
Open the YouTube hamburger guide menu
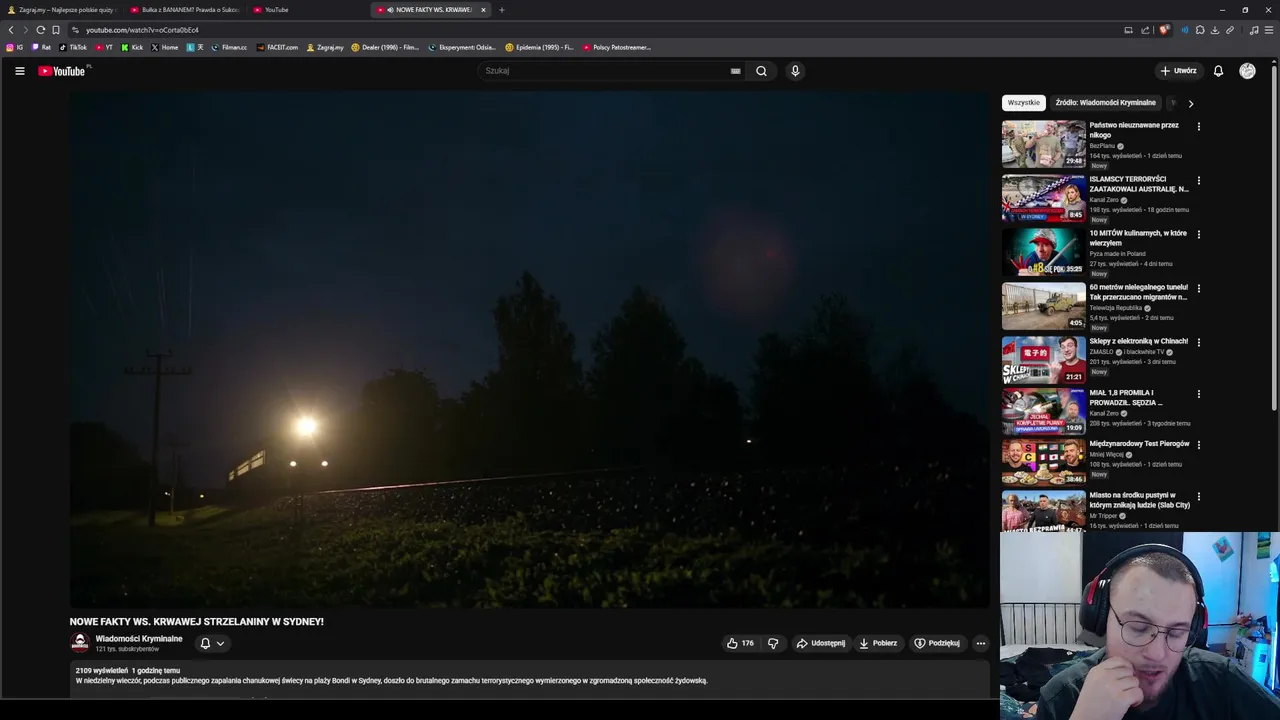(19, 71)
